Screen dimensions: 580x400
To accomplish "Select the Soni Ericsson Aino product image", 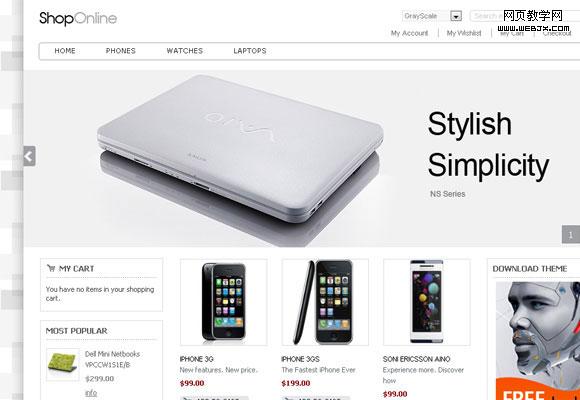I will [x=427, y=302].
